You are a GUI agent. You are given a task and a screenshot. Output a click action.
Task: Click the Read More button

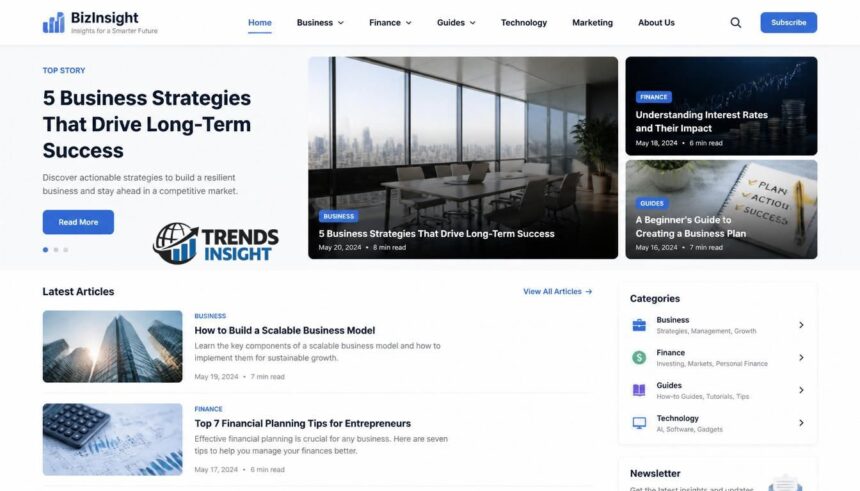(78, 222)
